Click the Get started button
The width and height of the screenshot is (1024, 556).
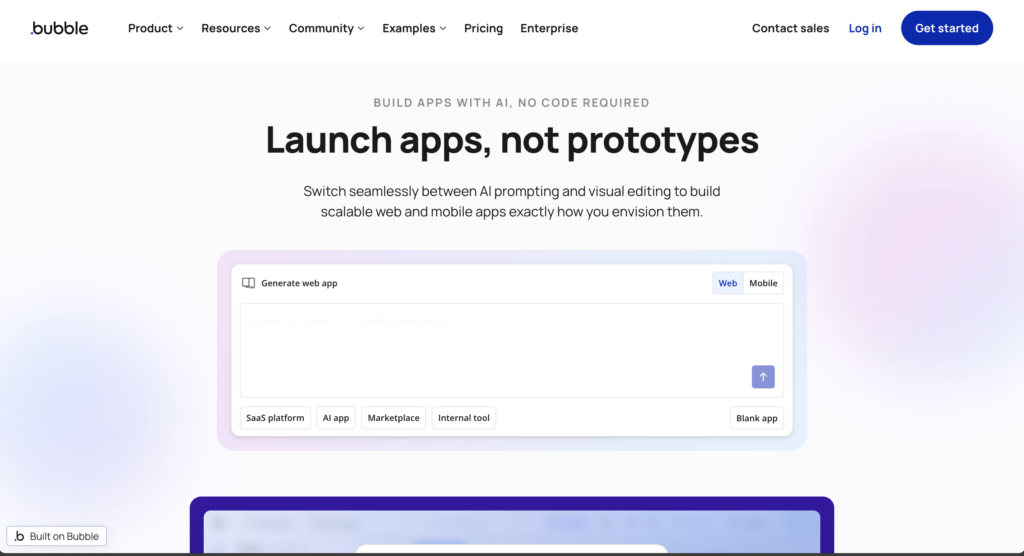[946, 28]
